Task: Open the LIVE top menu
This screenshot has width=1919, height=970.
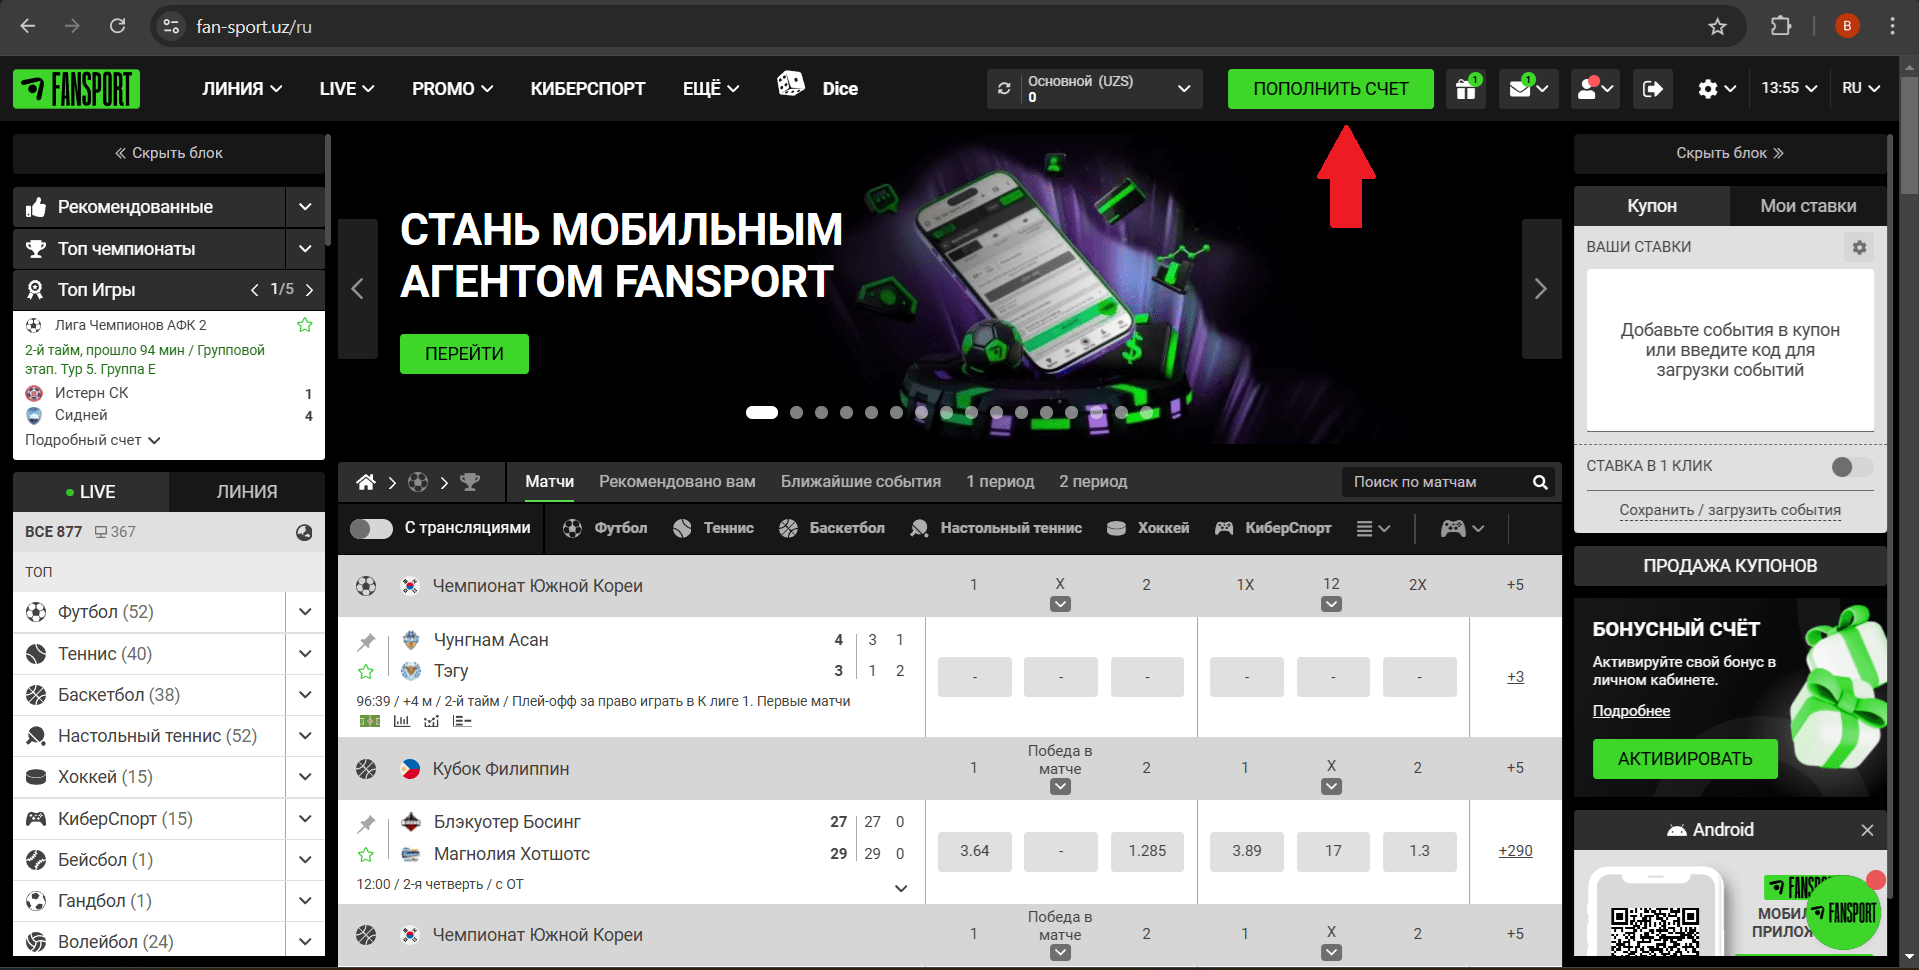Action: coord(347,89)
